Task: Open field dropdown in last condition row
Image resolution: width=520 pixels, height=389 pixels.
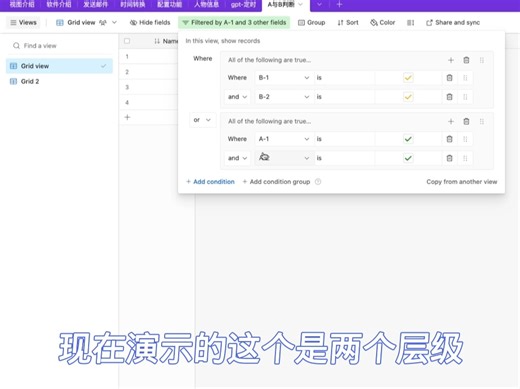Action: pyautogui.click(x=284, y=158)
